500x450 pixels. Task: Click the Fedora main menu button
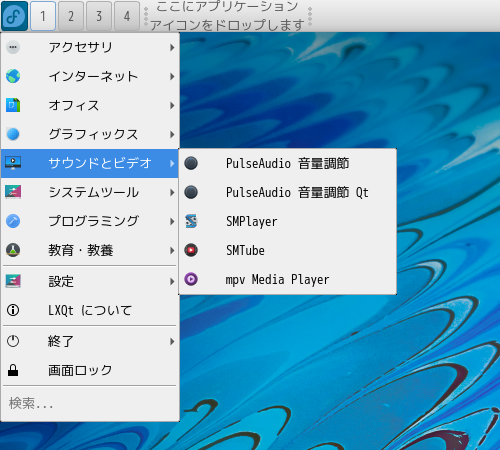pyautogui.click(x=14, y=16)
